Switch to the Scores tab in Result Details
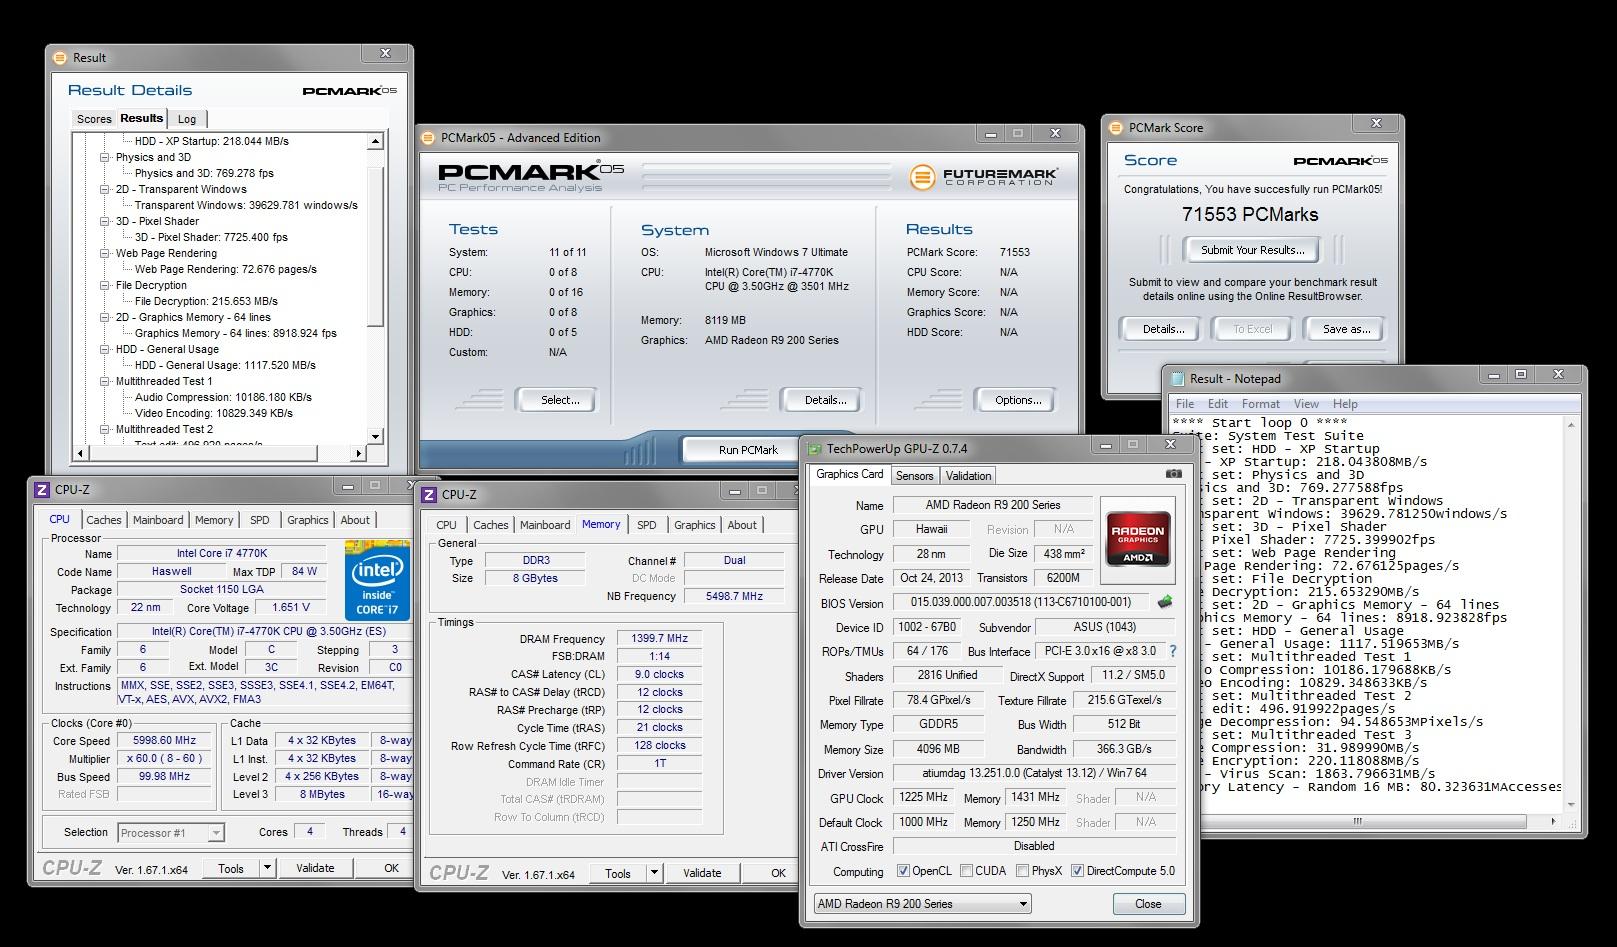The width and height of the screenshot is (1617, 947). 94,119
